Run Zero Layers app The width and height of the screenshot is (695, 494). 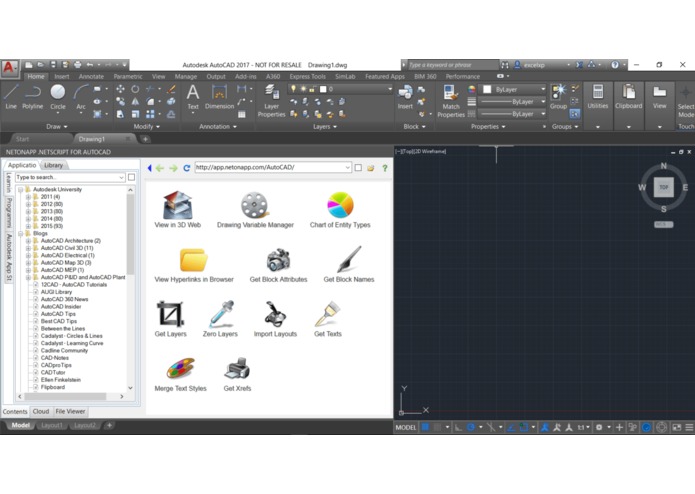tap(220, 319)
